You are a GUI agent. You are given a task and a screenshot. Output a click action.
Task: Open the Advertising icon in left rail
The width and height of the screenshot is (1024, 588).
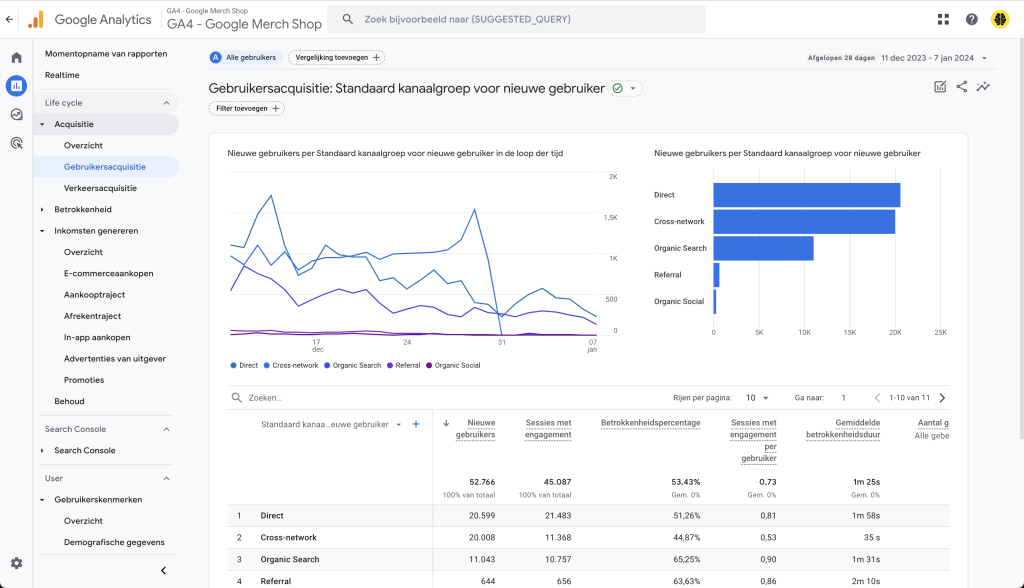(16, 143)
